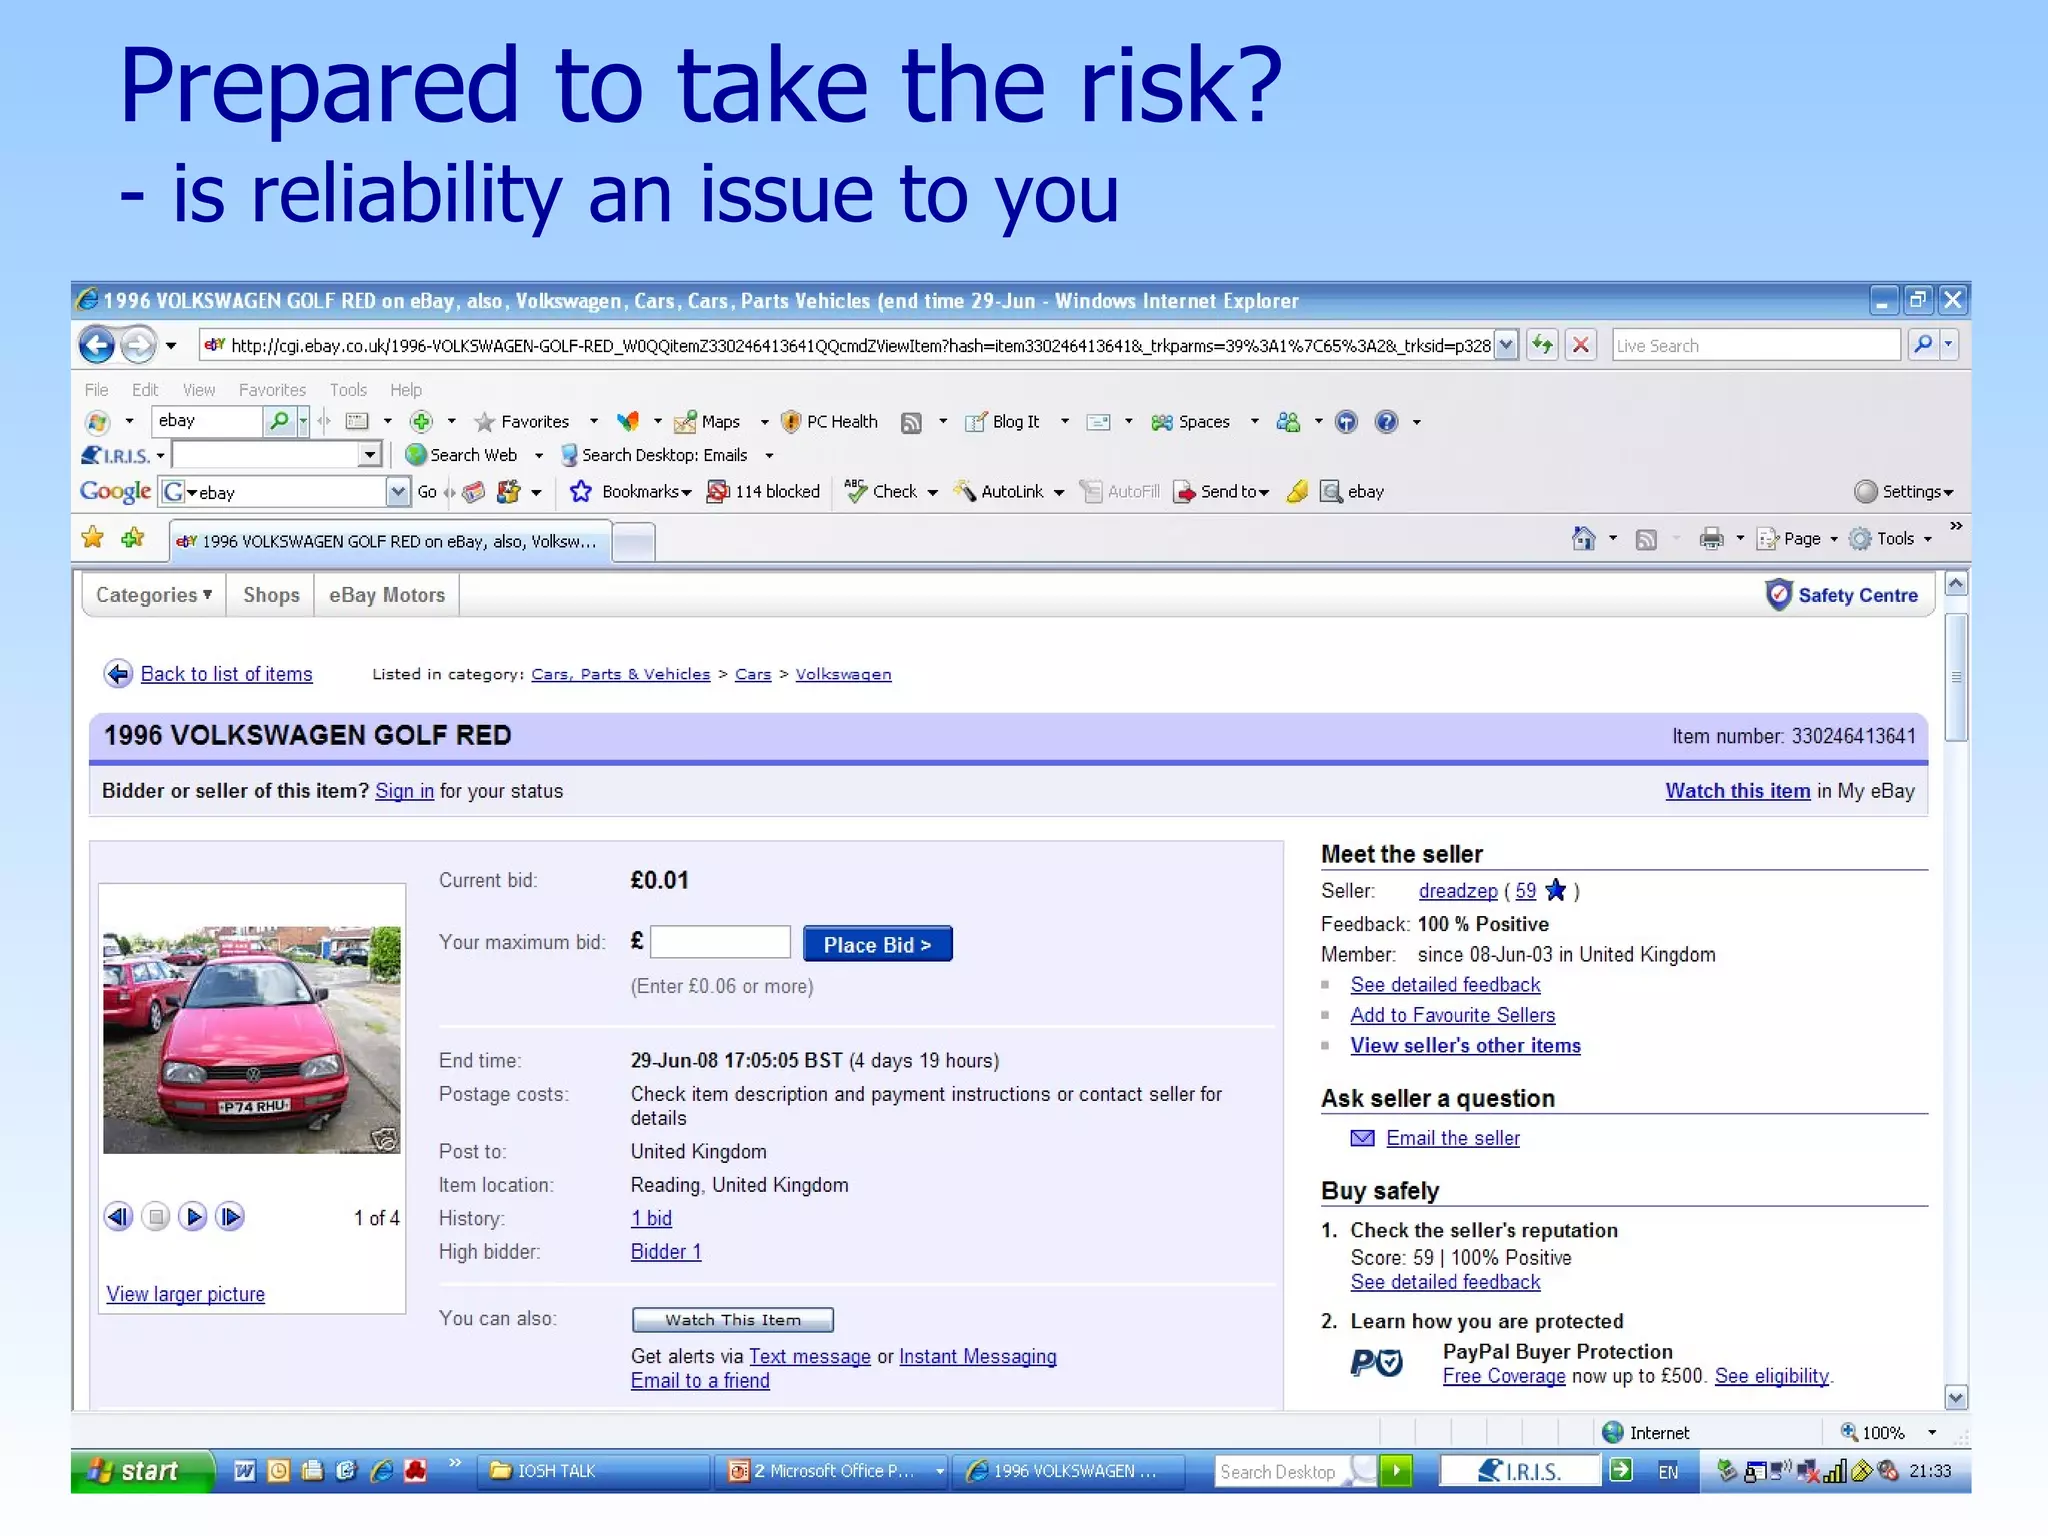Go back using the browser Back arrow
The image size is (2048, 1536).
click(97, 346)
